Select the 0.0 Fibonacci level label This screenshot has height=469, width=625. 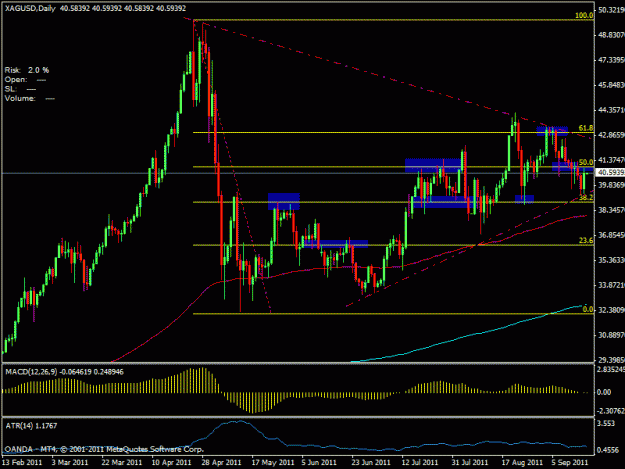[x=588, y=309]
